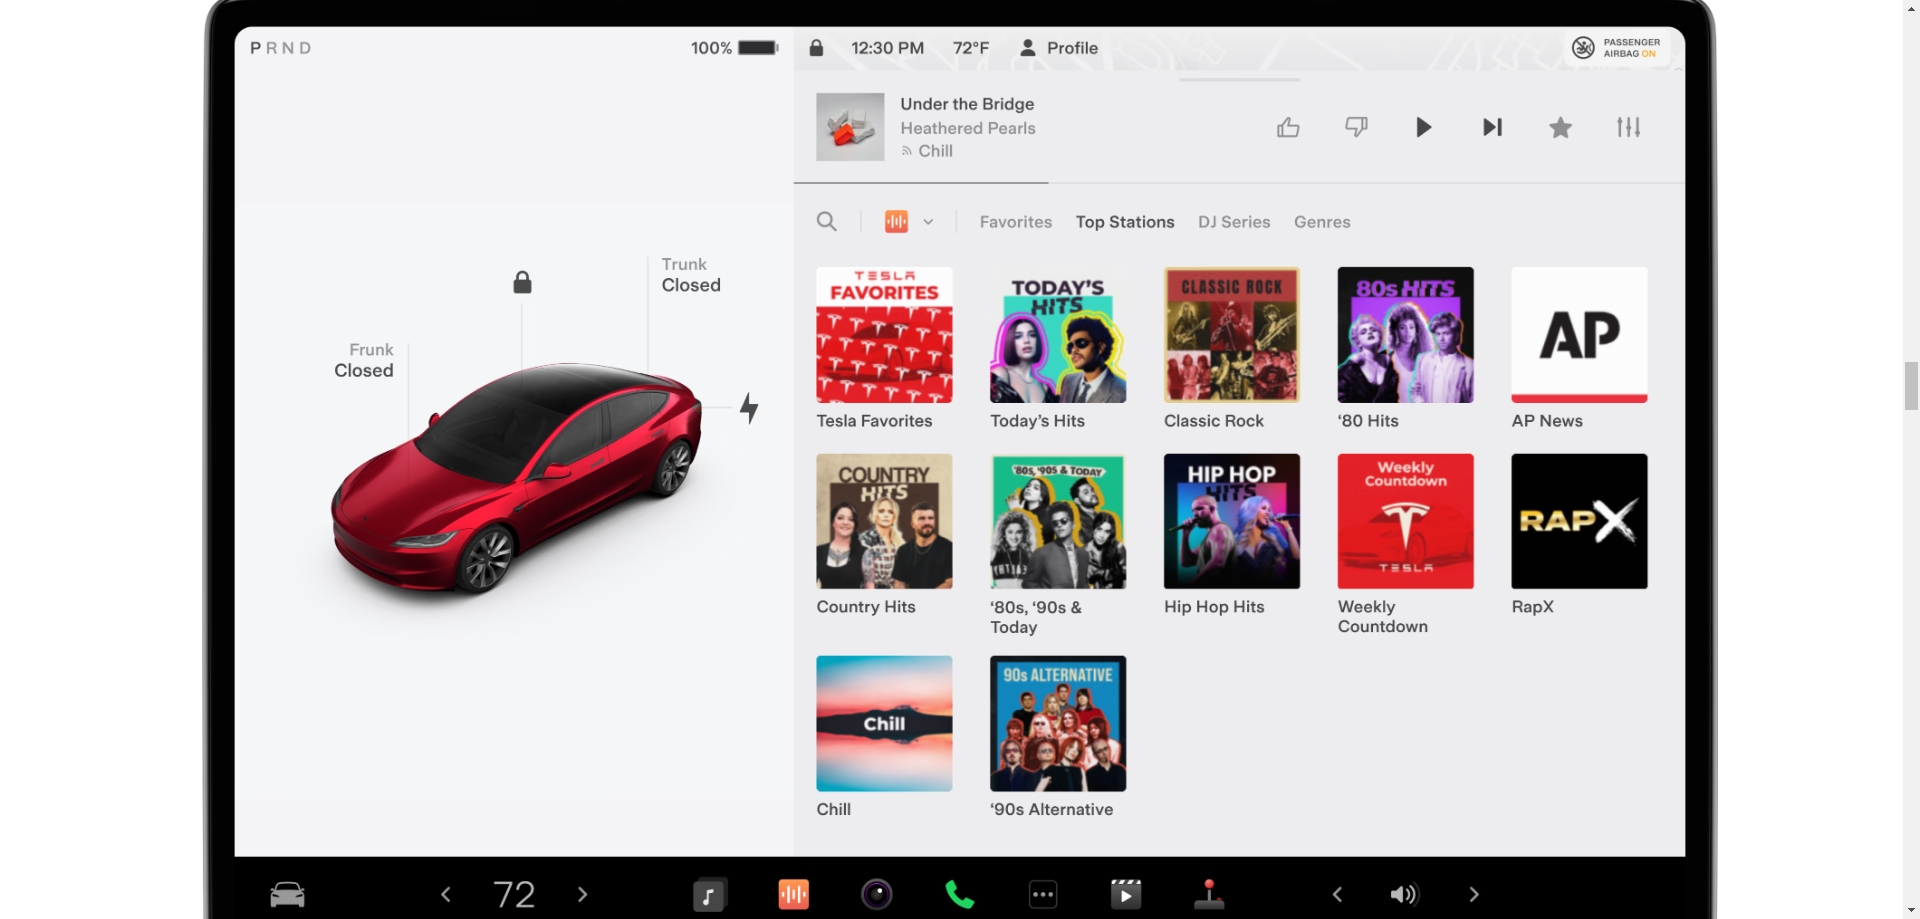Play the Chill station tile
Image resolution: width=1920 pixels, height=919 pixels.
point(884,723)
